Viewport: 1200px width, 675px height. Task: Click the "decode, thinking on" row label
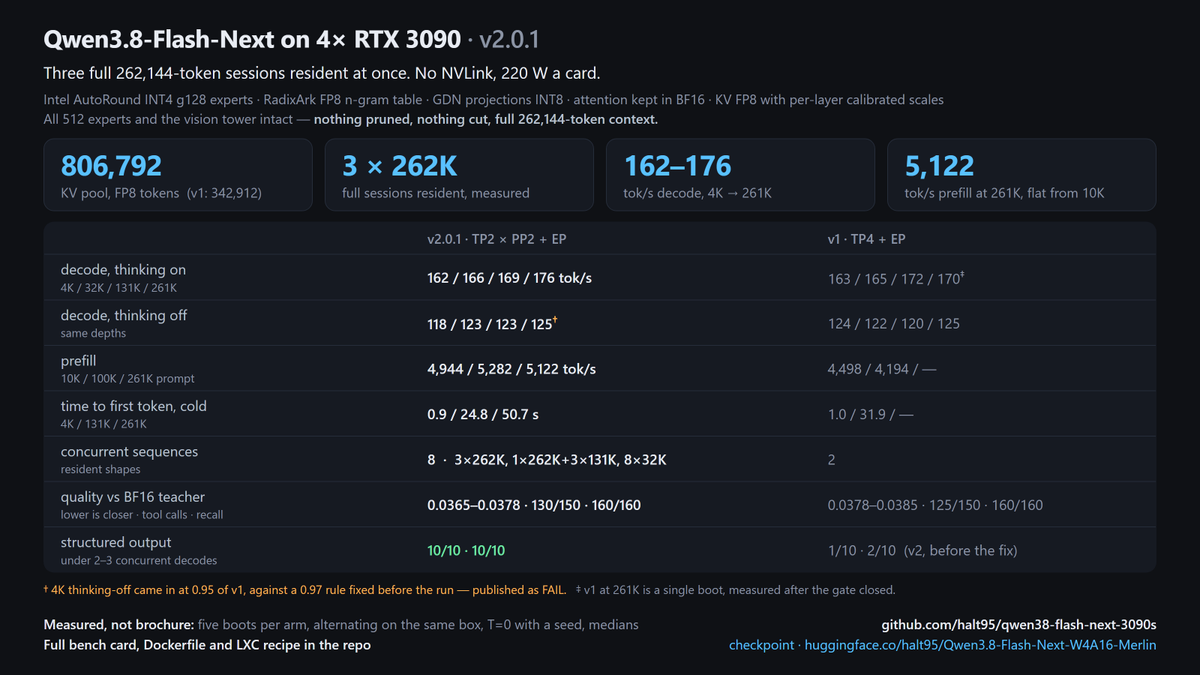(123, 270)
